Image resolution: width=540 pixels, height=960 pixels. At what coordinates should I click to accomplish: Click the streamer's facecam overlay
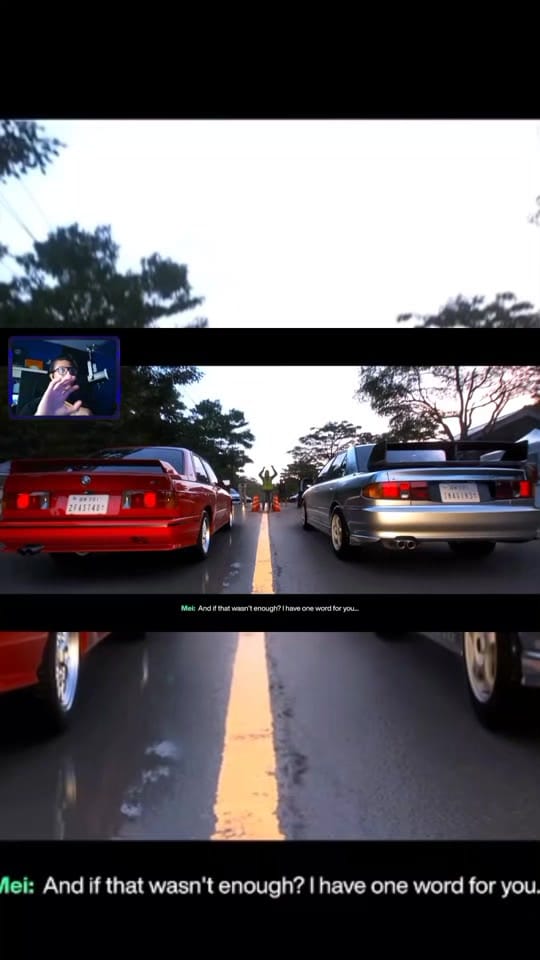(x=64, y=377)
